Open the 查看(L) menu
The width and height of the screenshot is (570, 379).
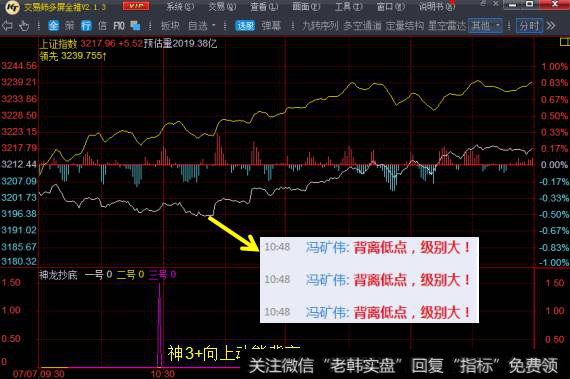(264, 7)
